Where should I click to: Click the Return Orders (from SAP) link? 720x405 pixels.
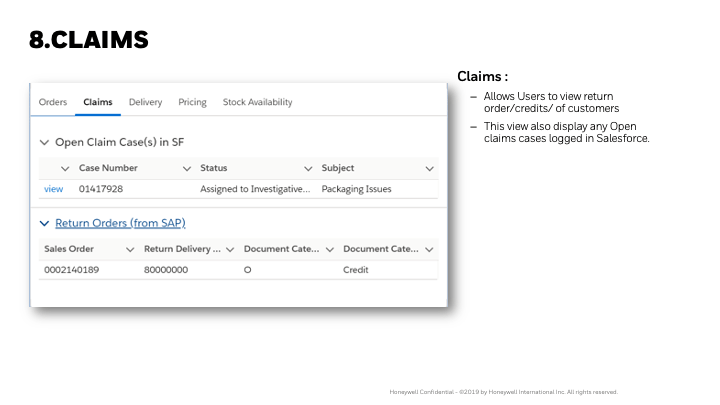point(119,223)
